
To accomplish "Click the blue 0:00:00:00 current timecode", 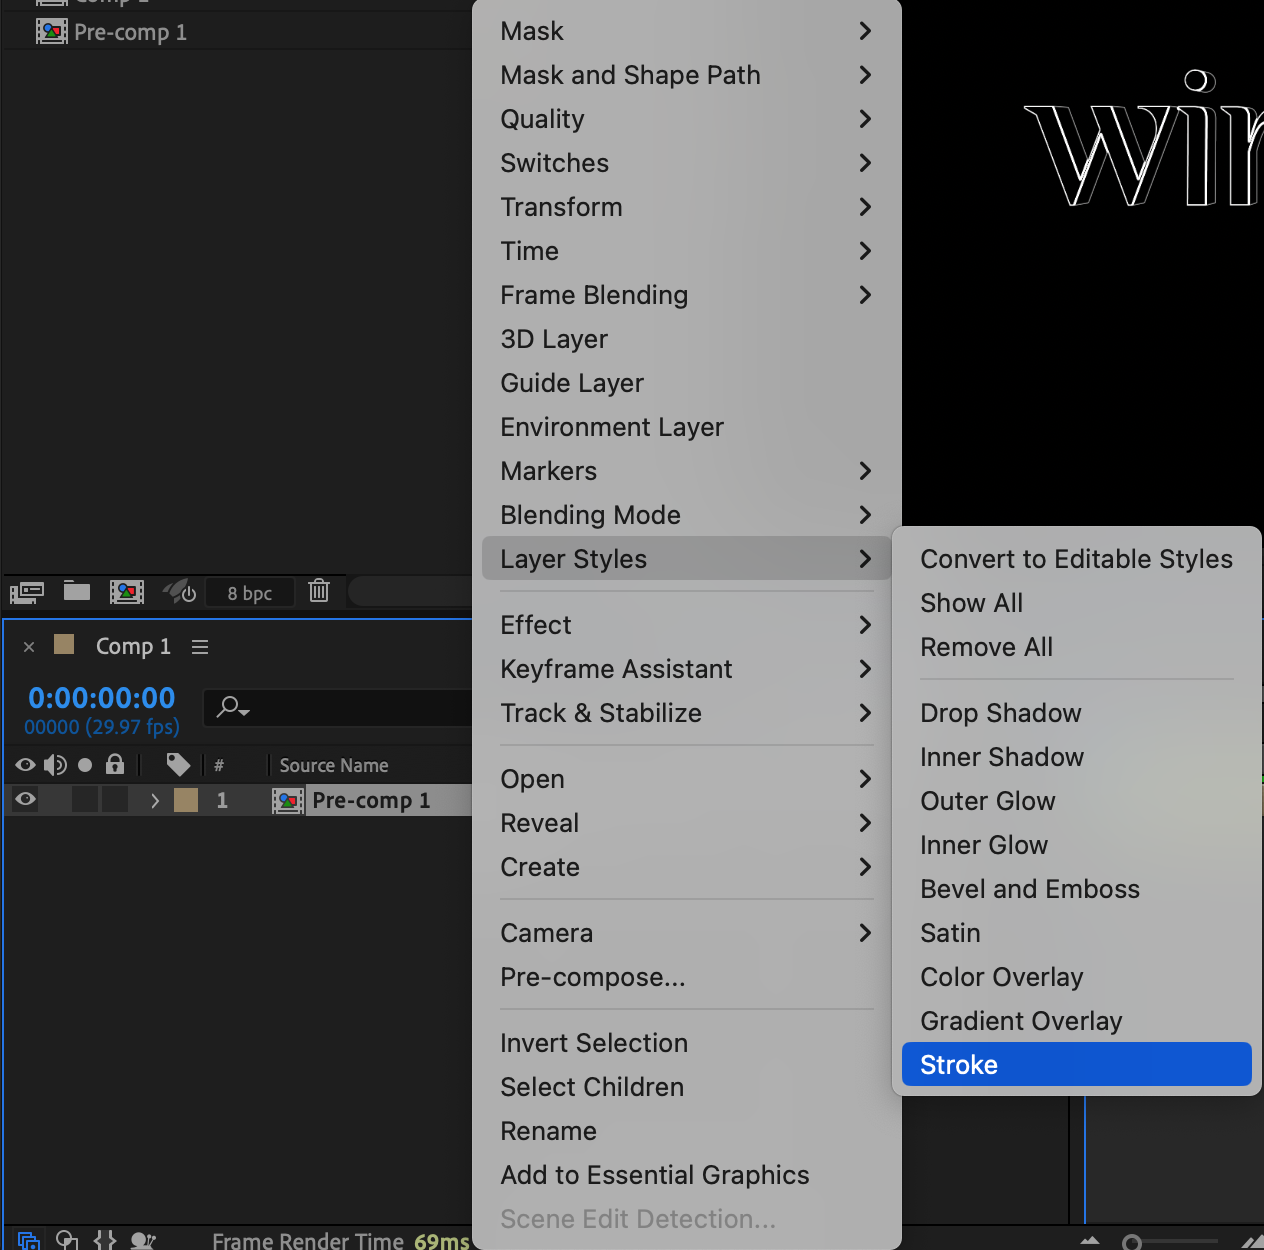I will (101, 698).
